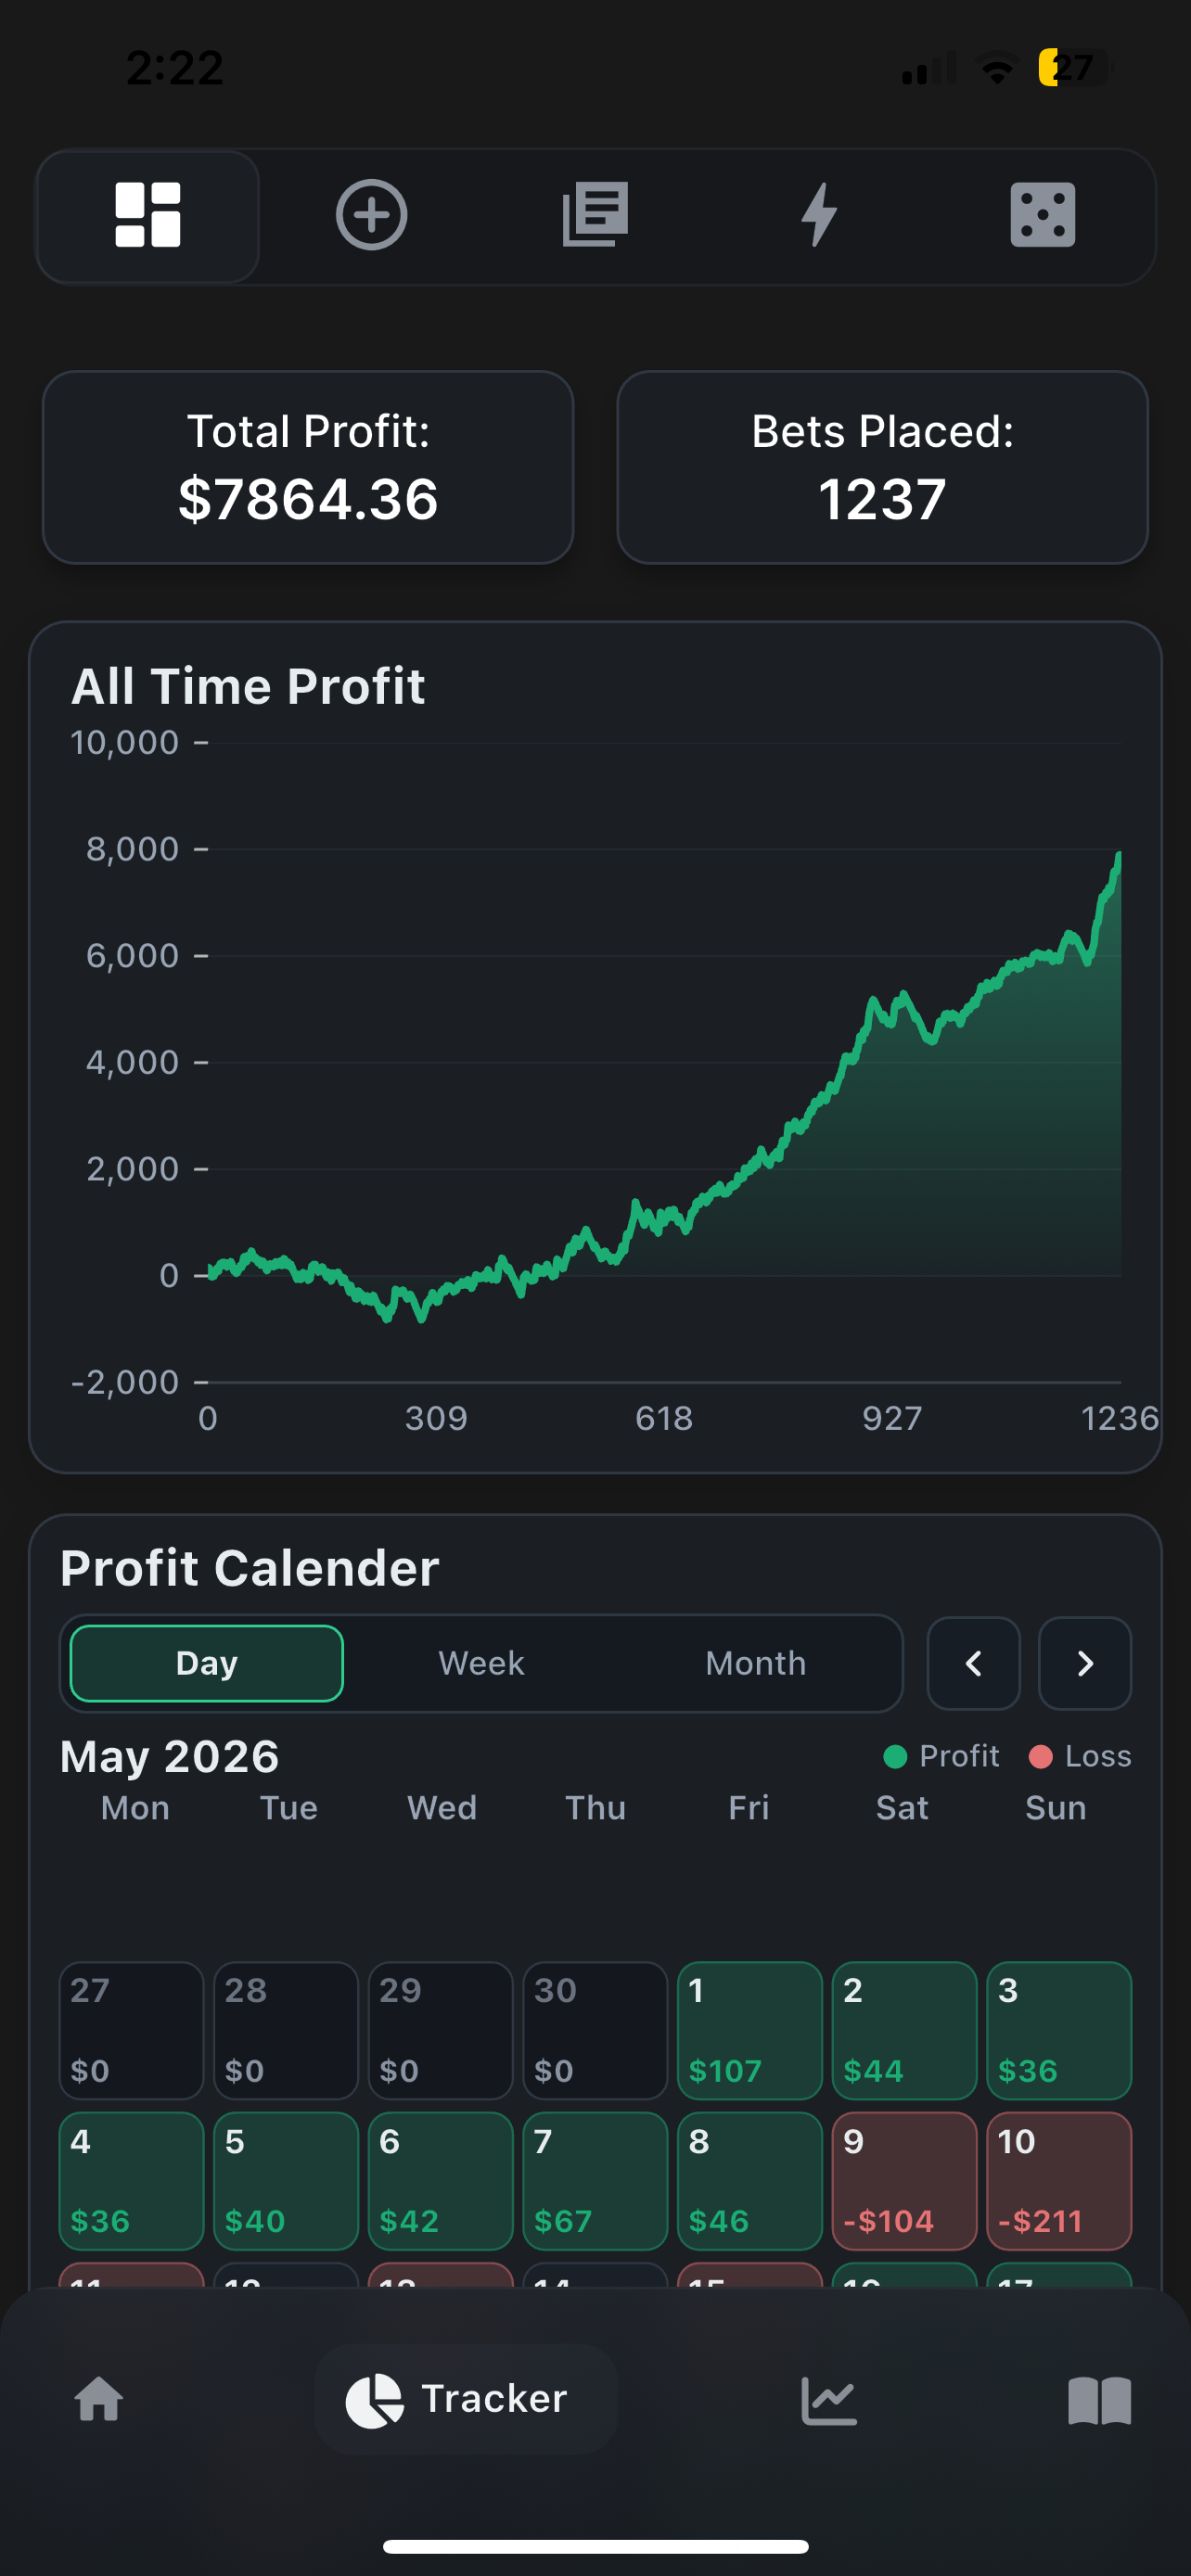
Task: Open the bet list document icon
Action: pos(595,214)
